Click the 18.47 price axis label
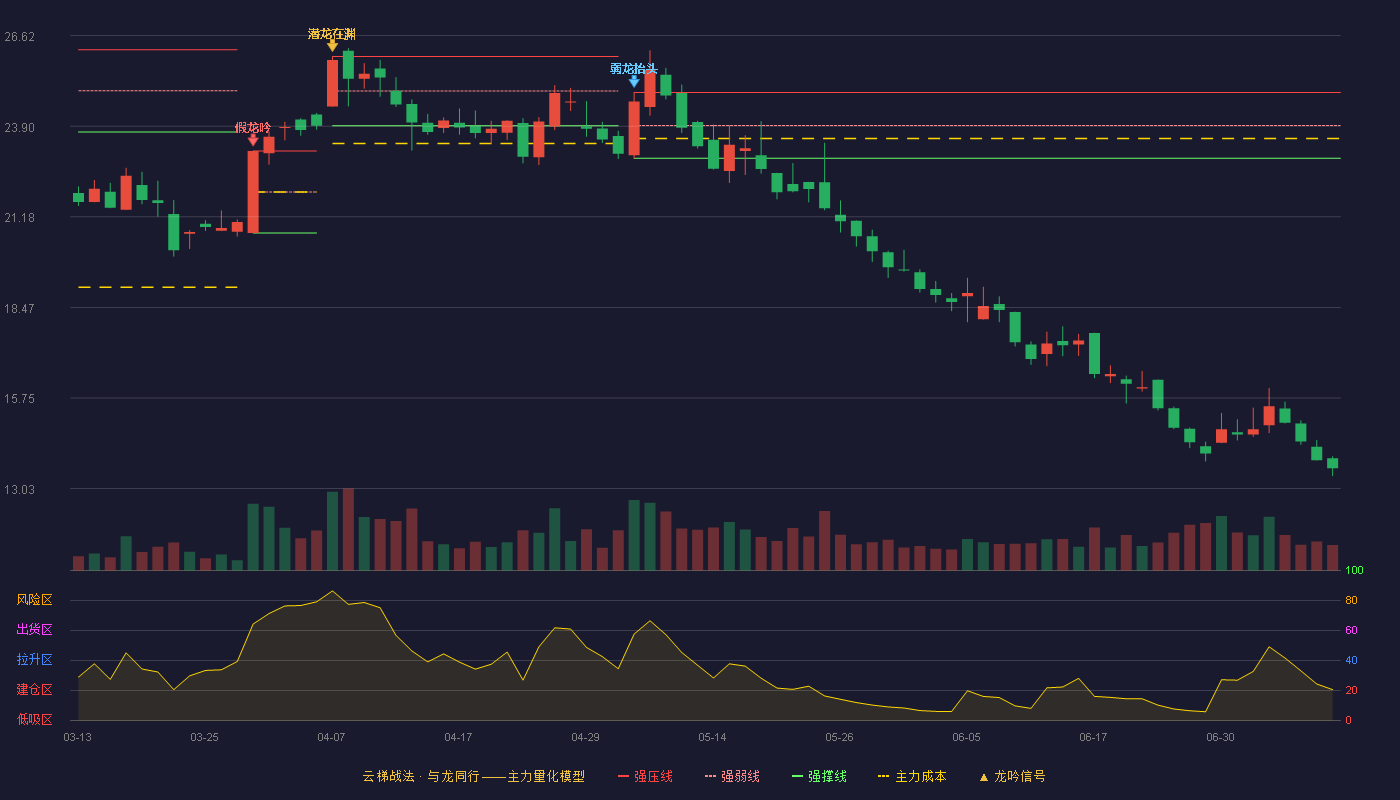Image resolution: width=1400 pixels, height=800 pixels. tap(20, 309)
